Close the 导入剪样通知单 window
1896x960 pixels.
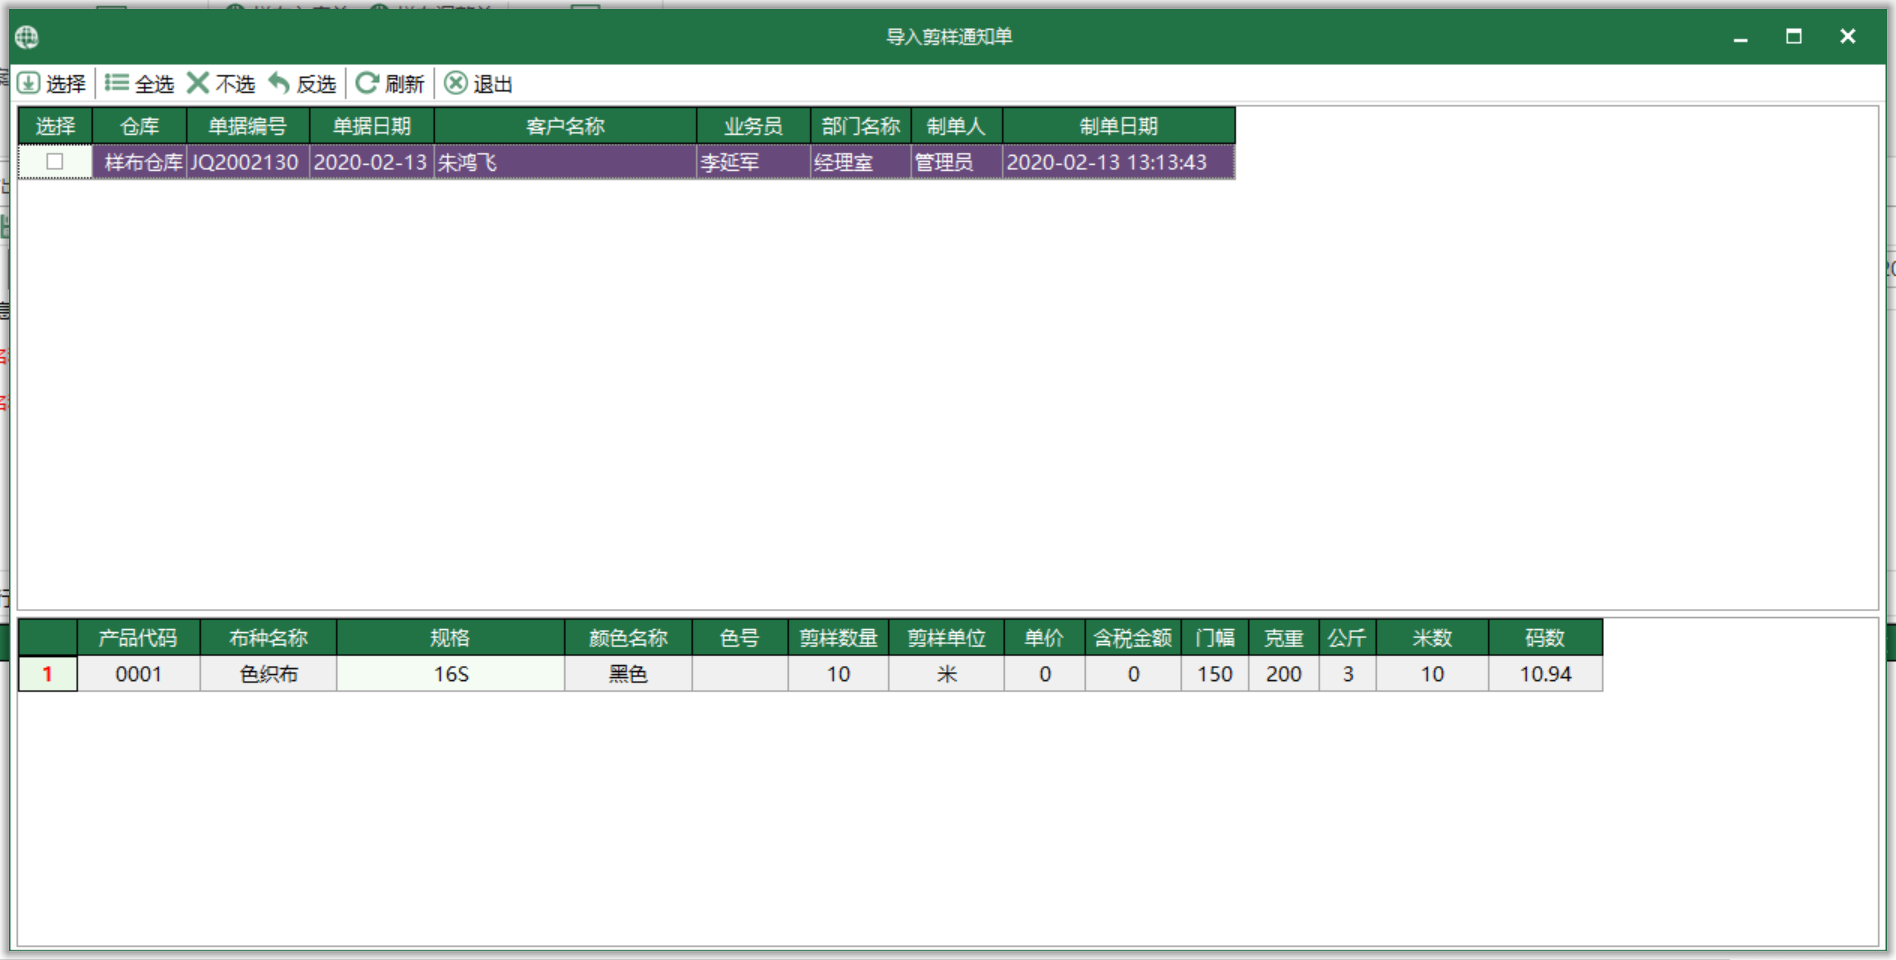[1848, 37]
